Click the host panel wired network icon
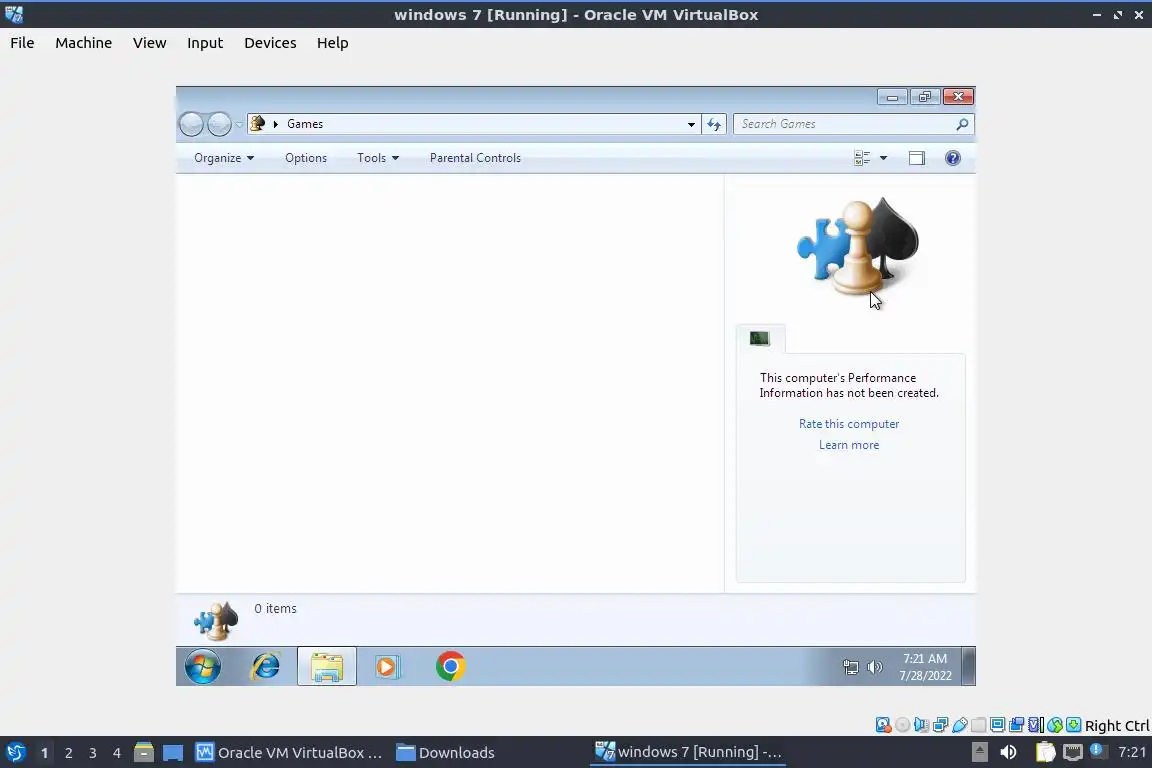 (1073, 752)
